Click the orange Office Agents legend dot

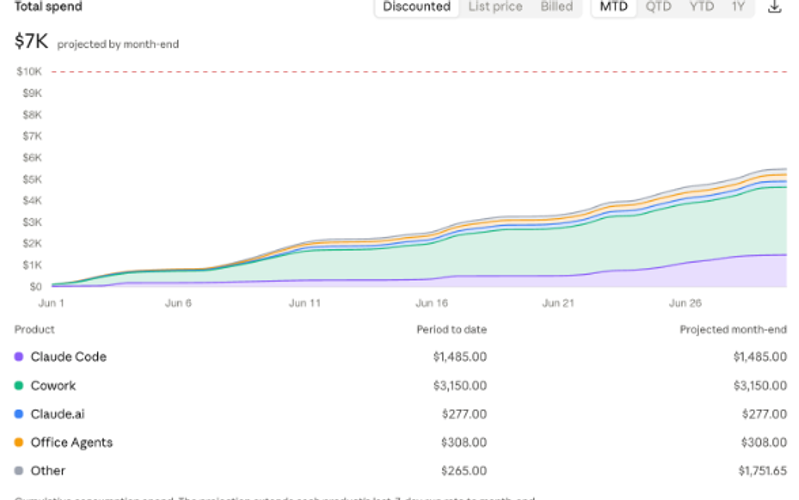point(19,442)
